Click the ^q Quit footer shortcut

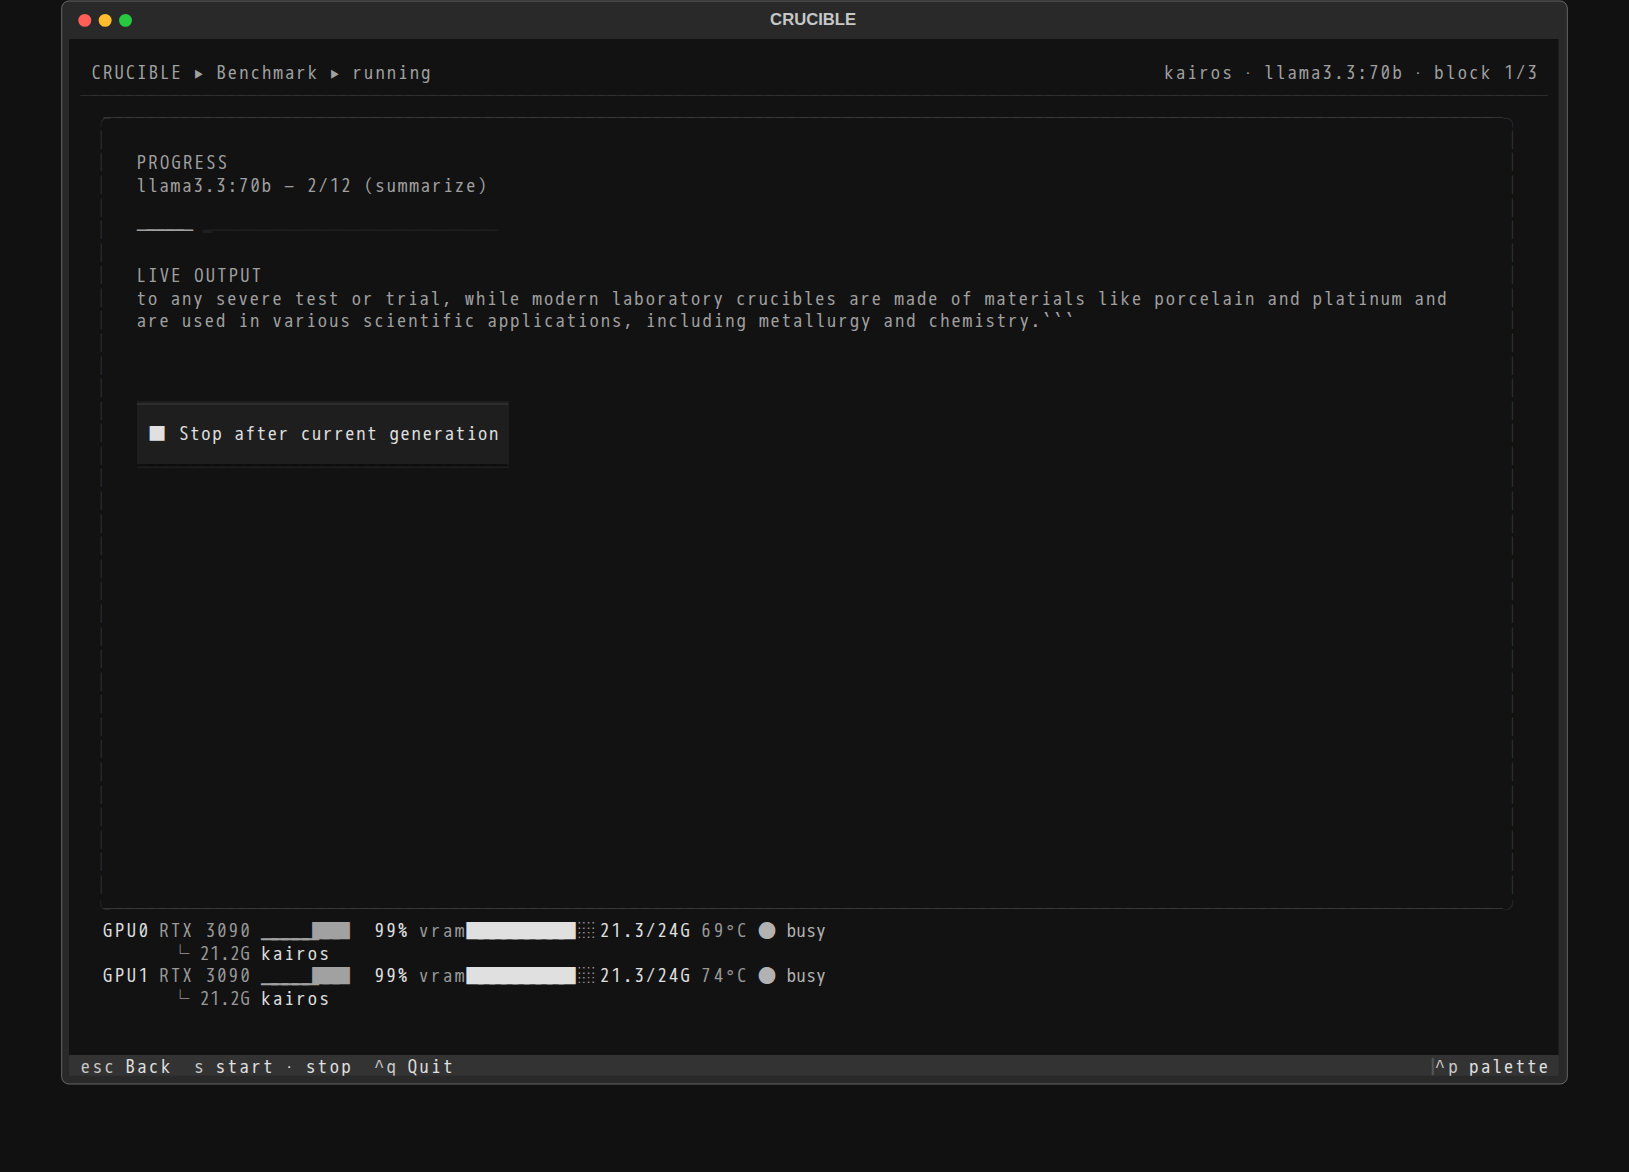tap(414, 1067)
